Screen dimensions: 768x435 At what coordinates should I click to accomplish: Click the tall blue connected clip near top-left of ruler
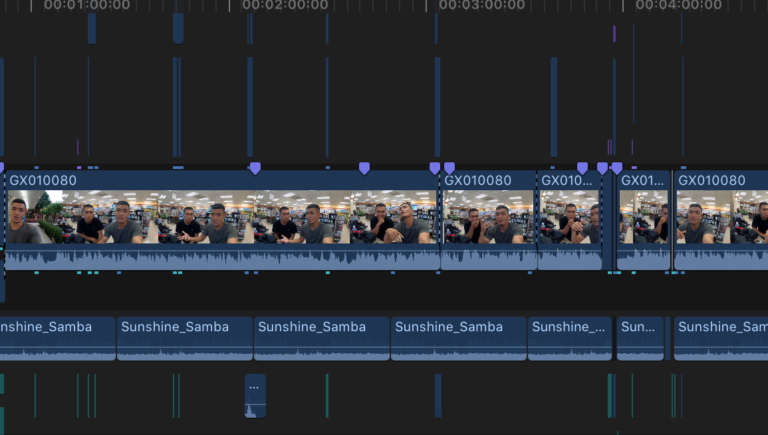pos(178,28)
